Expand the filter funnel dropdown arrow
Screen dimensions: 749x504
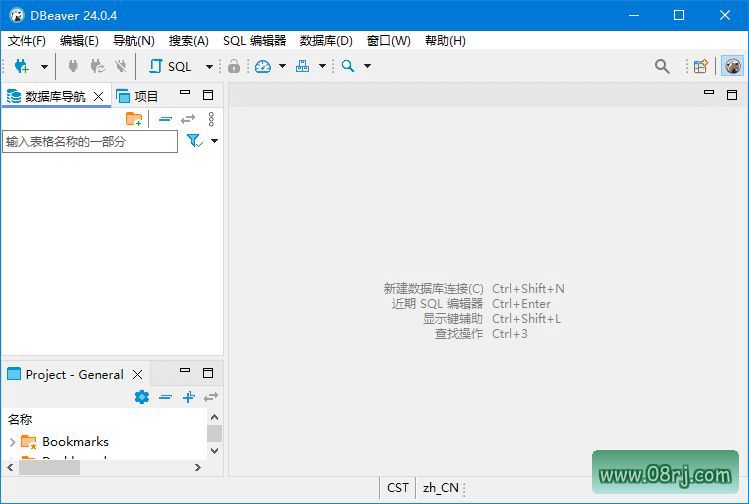[214, 141]
